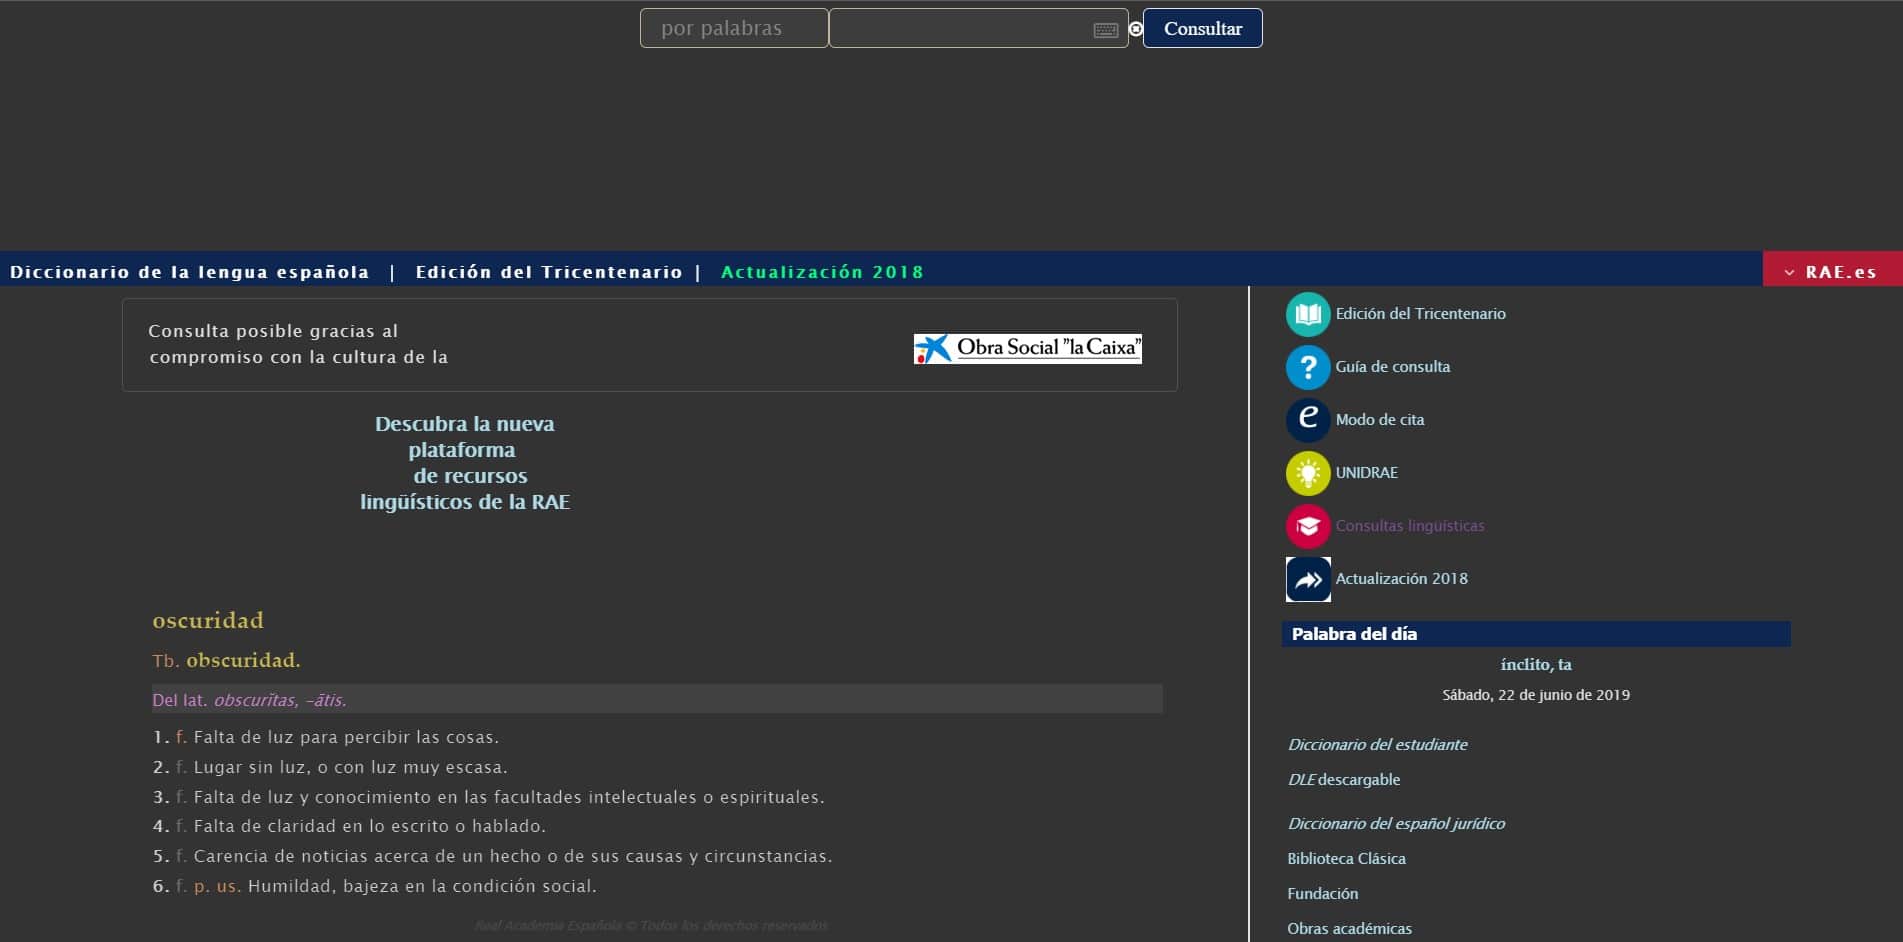Click the Guía de consulta question mark icon

[1308, 367]
